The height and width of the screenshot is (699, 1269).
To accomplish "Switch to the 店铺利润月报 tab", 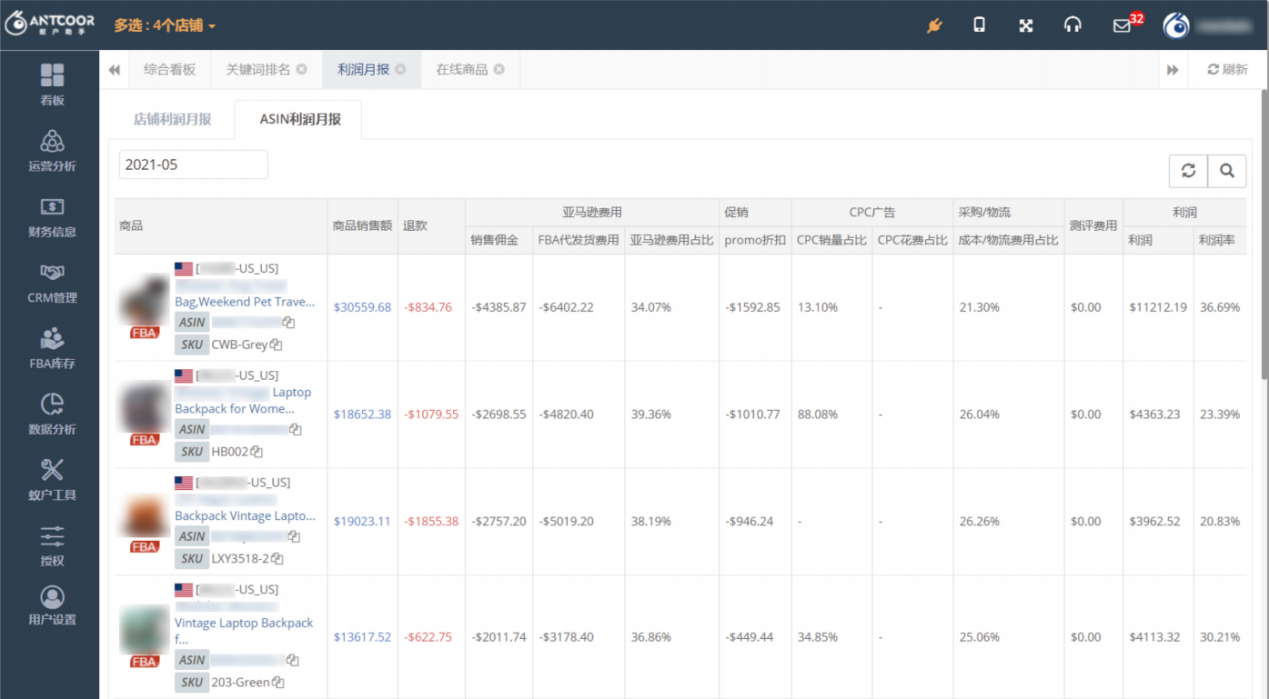I will pyautogui.click(x=172, y=119).
